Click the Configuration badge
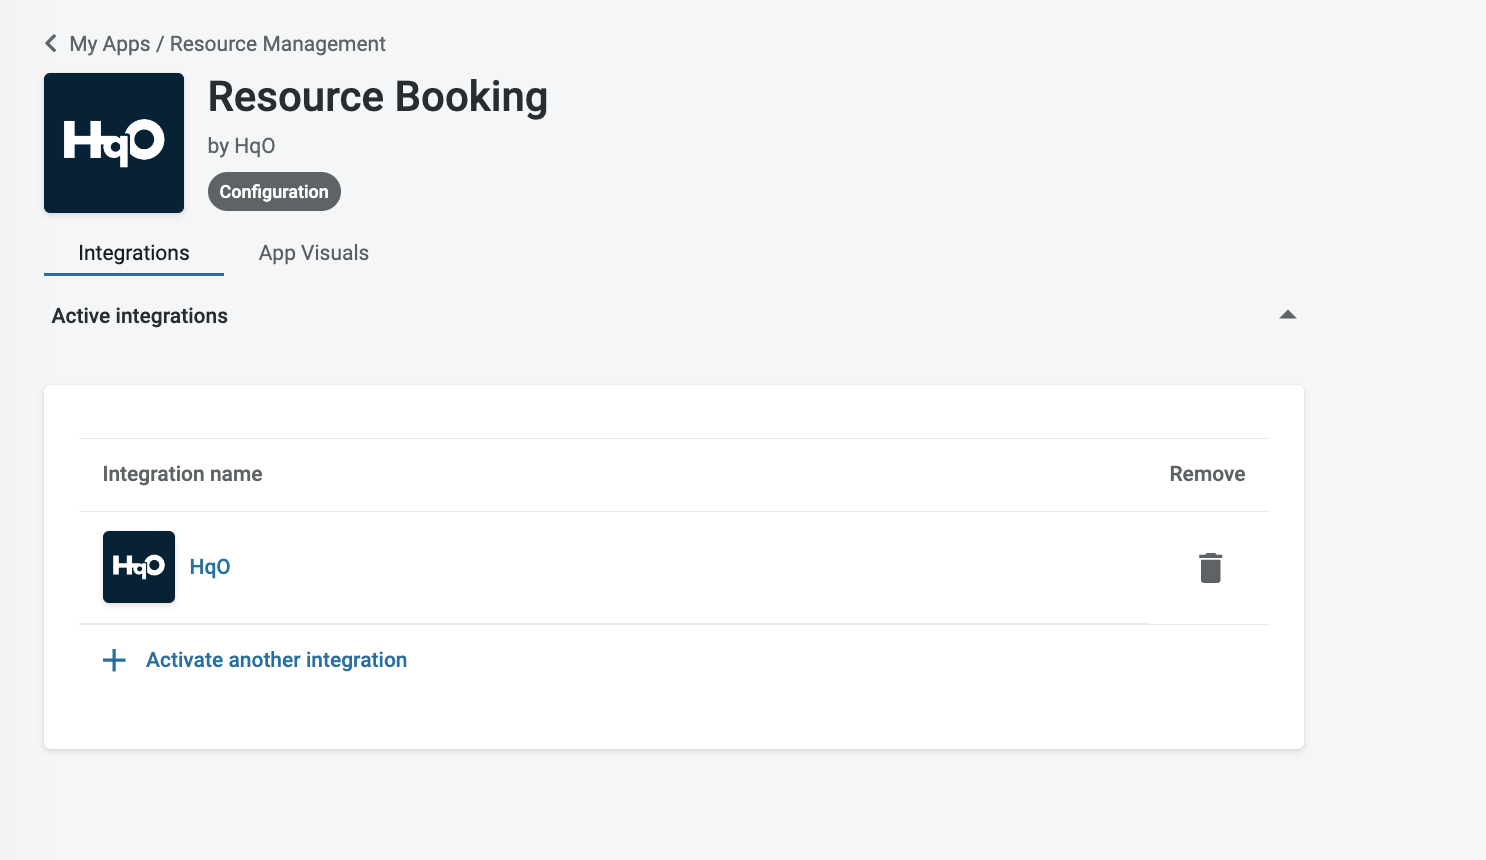The image size is (1486, 860). (274, 192)
